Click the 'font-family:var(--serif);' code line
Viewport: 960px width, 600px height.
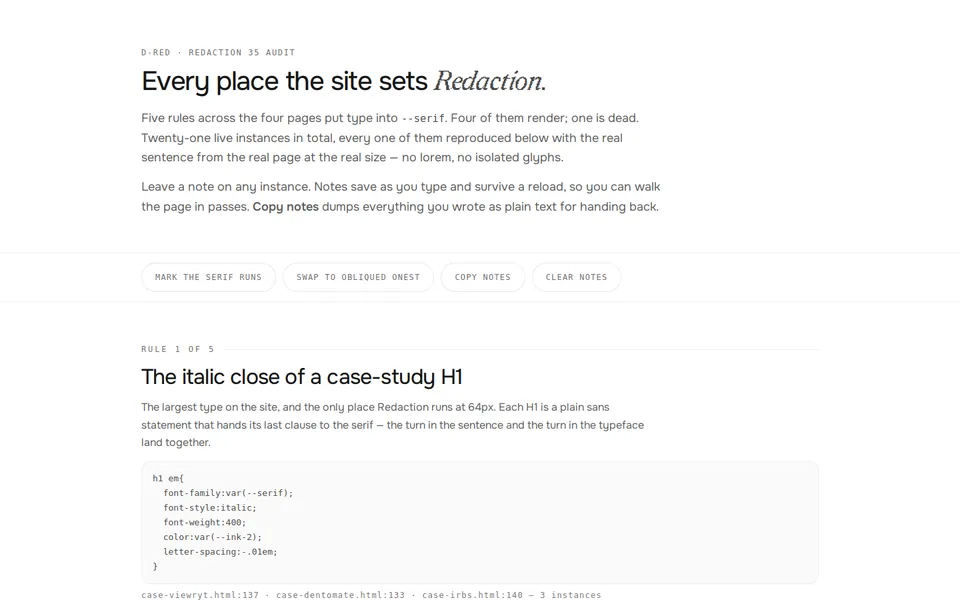pos(228,493)
